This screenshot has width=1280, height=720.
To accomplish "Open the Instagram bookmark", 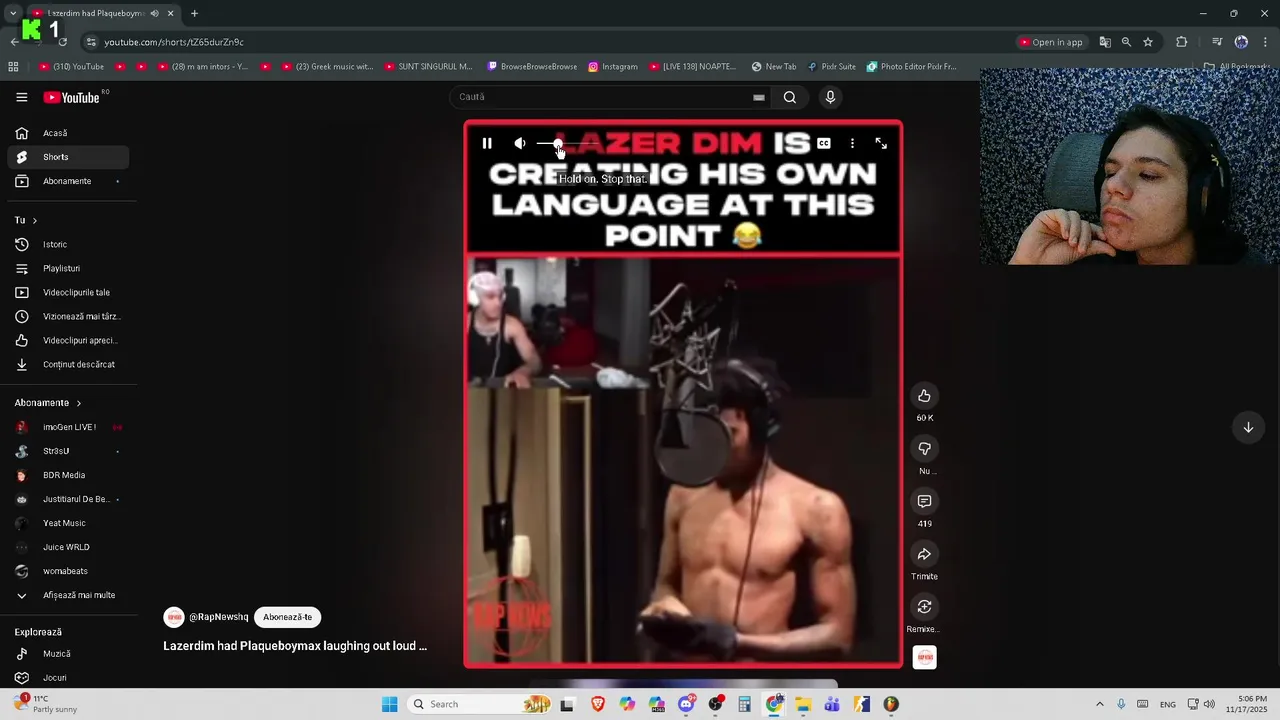I will pos(613,67).
